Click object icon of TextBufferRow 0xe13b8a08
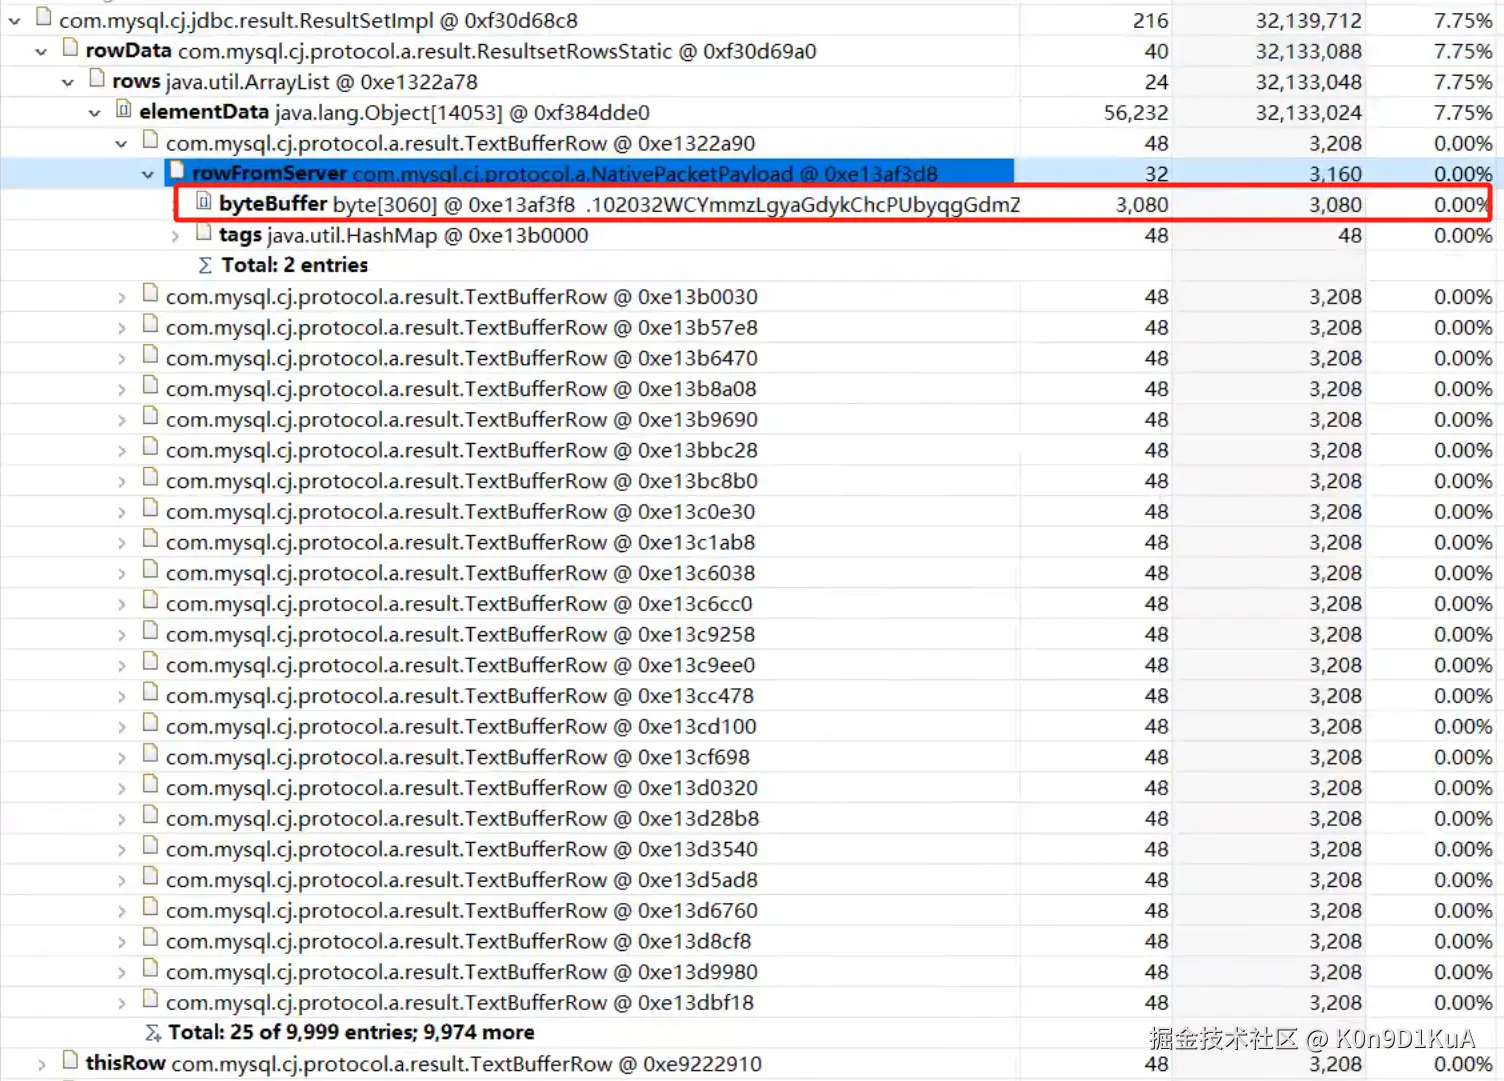This screenshot has height=1081, width=1504. coord(150,385)
